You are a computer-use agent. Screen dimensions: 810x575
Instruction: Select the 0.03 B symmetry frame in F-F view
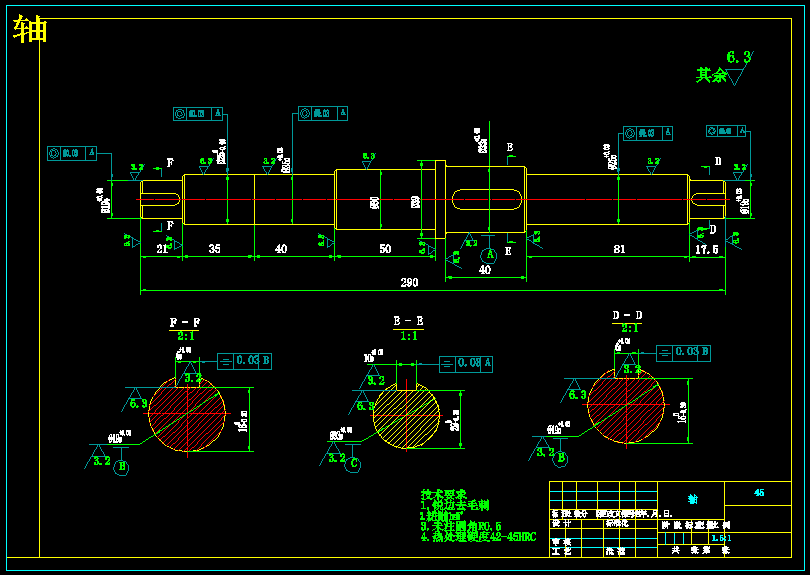[244, 361]
